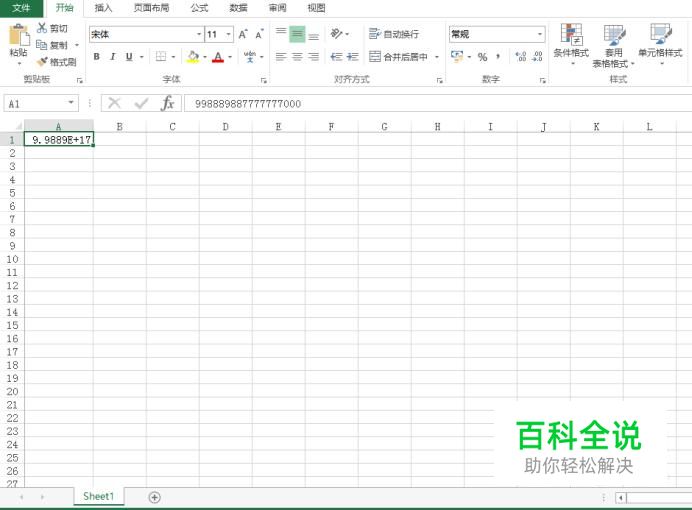
Task: Align cell text right
Action: [314, 56]
